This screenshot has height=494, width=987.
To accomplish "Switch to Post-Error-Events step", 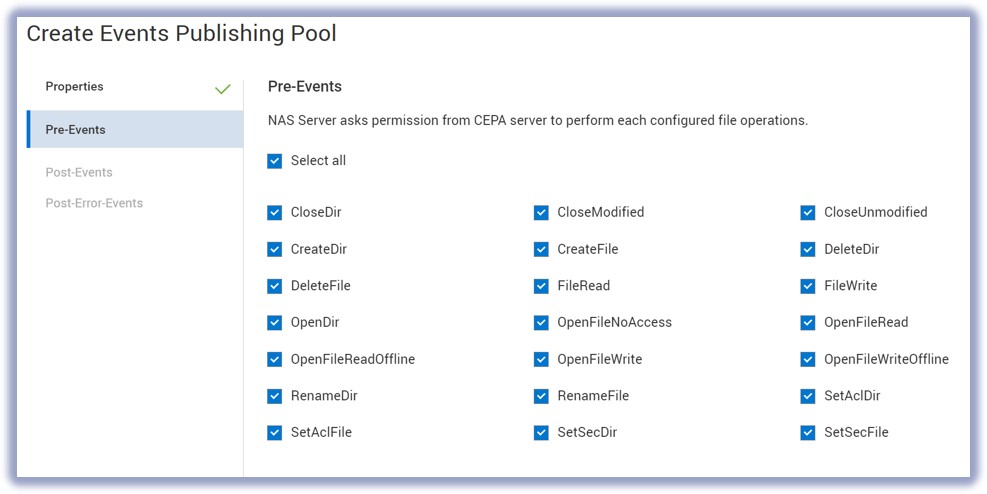I will [94, 203].
